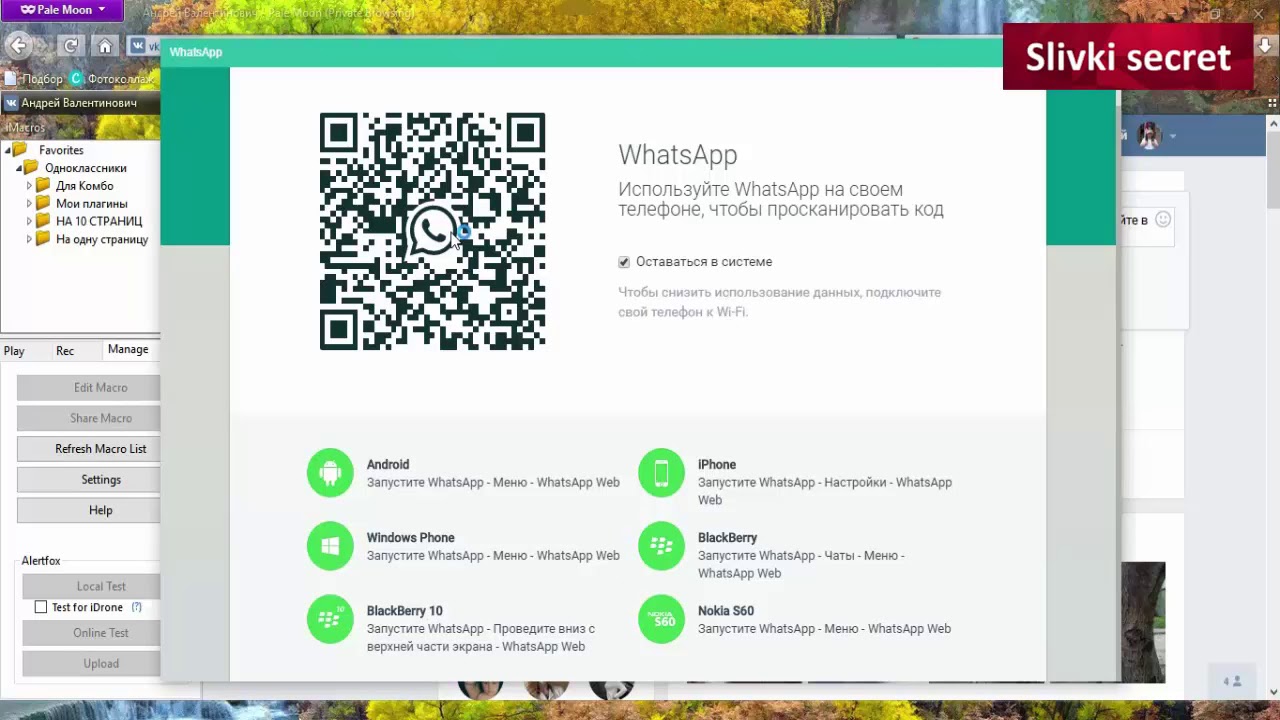Click the green Android icon
The height and width of the screenshot is (720, 1280).
[x=330, y=473]
